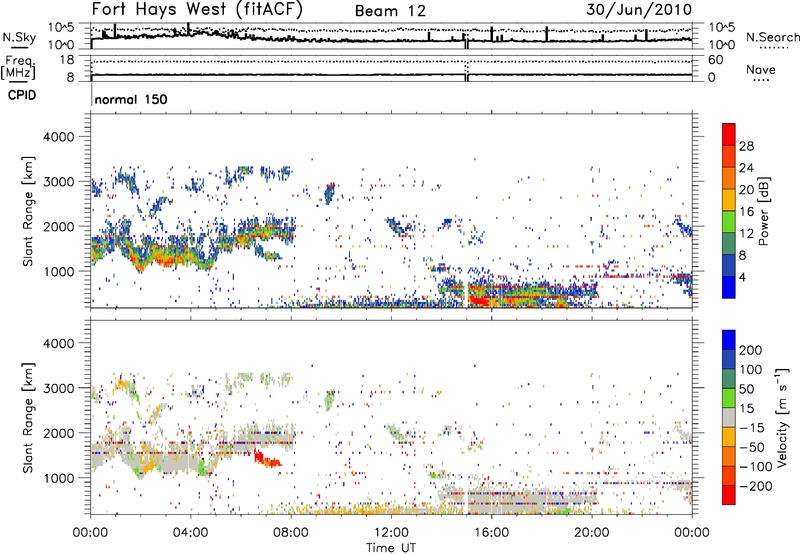Select the '12:00' time tick label
The image size is (800, 554).
click(x=391, y=533)
